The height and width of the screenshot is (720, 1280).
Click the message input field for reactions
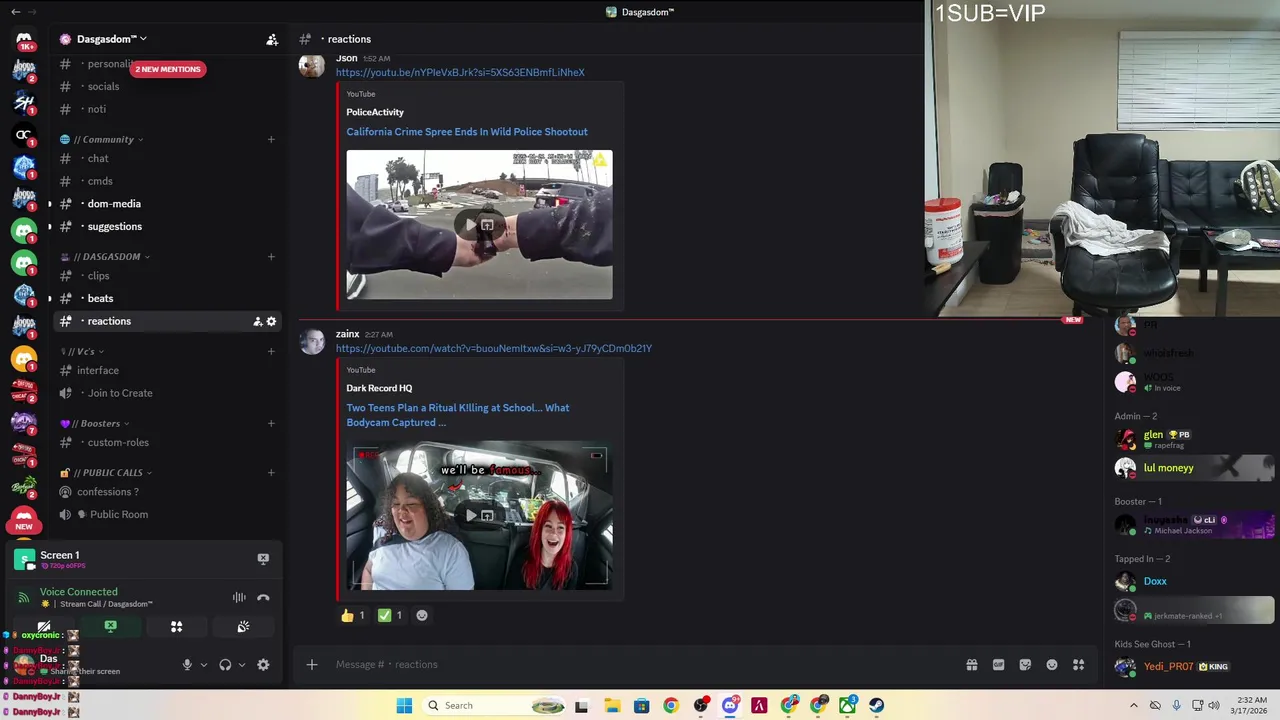click(x=640, y=665)
